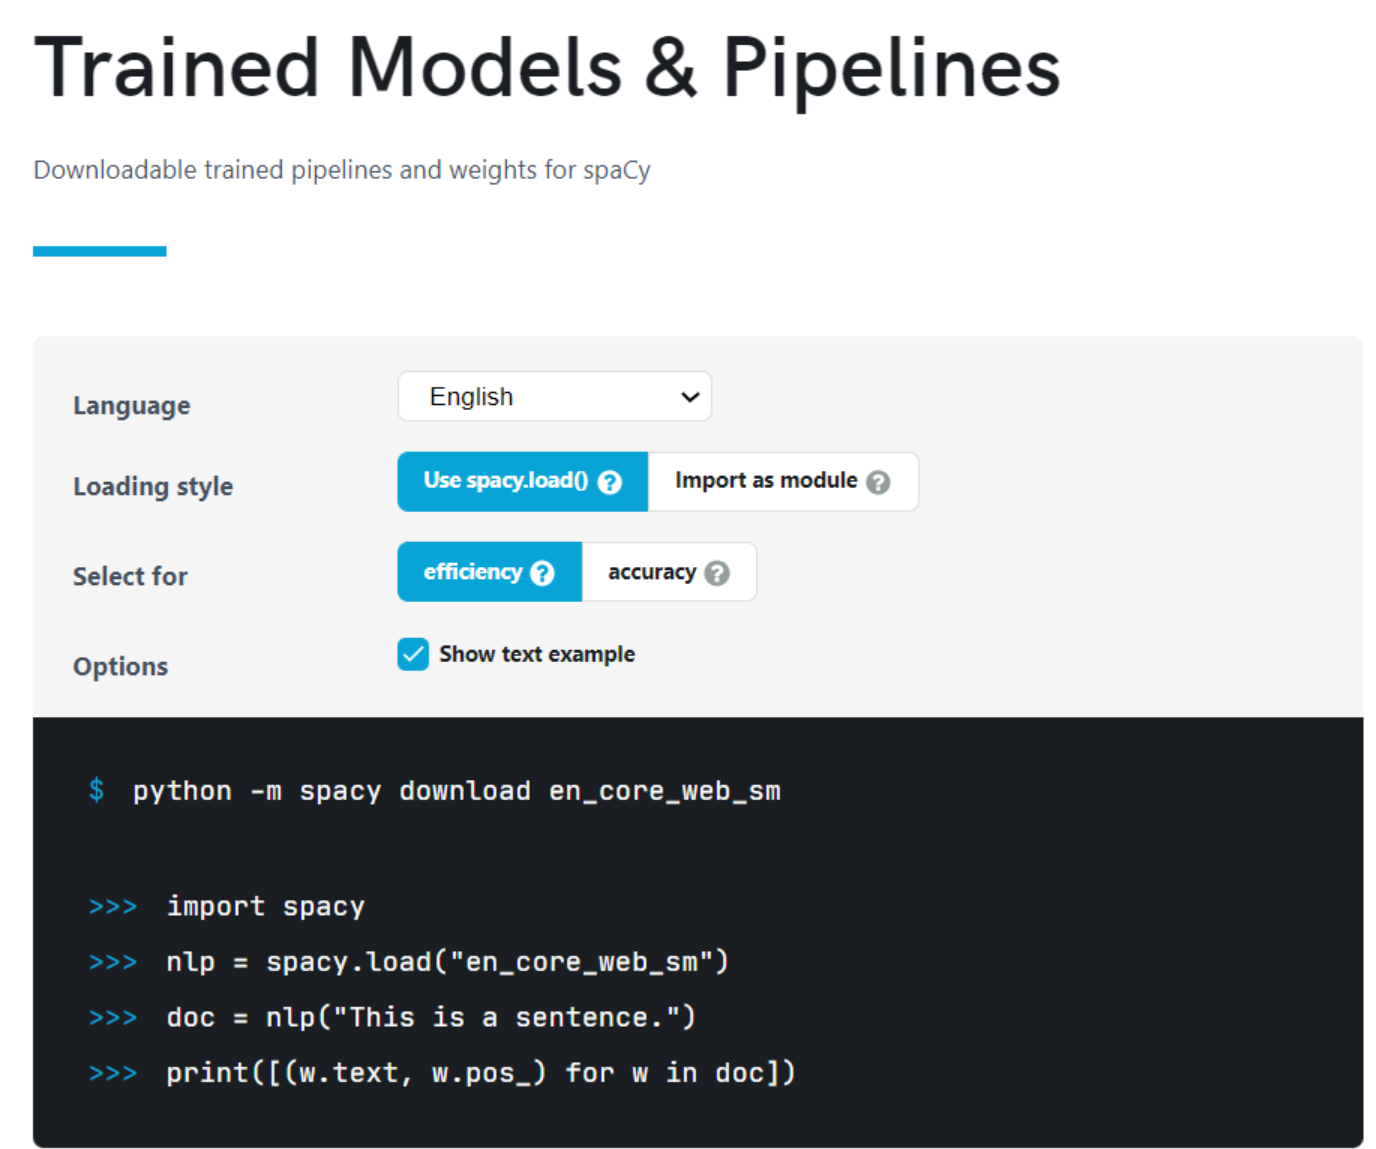Click the Loading style row label

(153, 487)
